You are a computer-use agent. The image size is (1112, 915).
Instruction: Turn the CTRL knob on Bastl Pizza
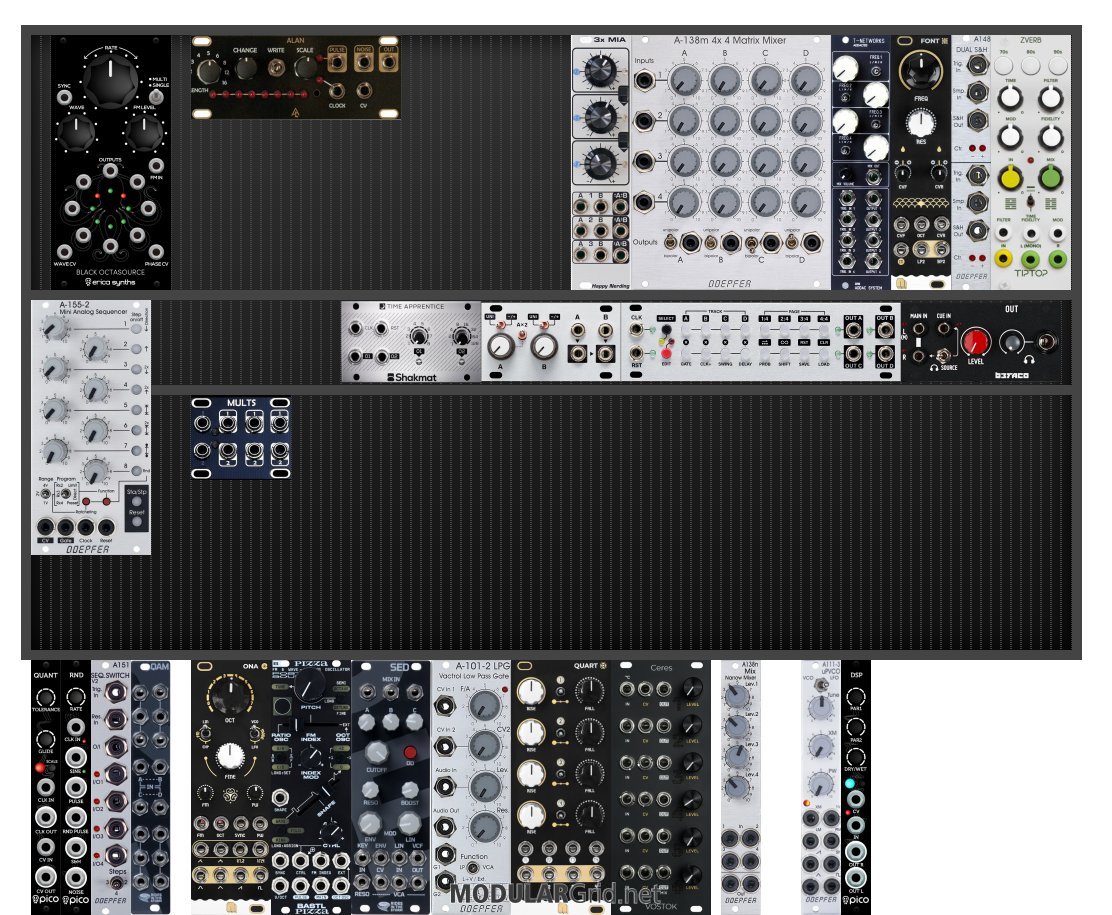331,831
